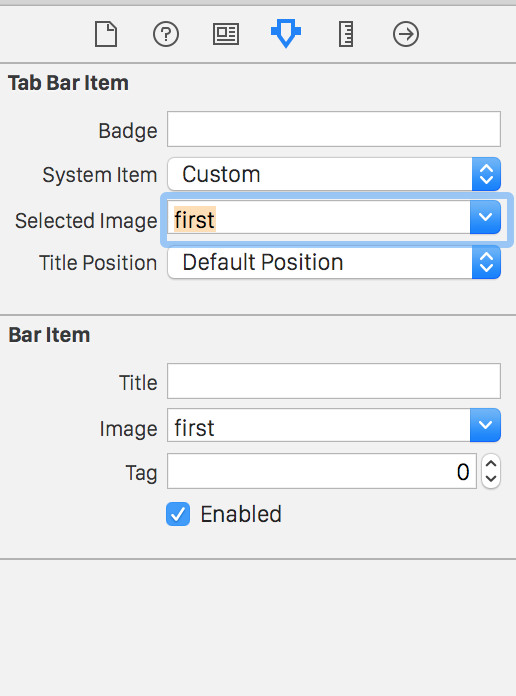Click the Bar Item Title field
516x696 pixels.
334,381
